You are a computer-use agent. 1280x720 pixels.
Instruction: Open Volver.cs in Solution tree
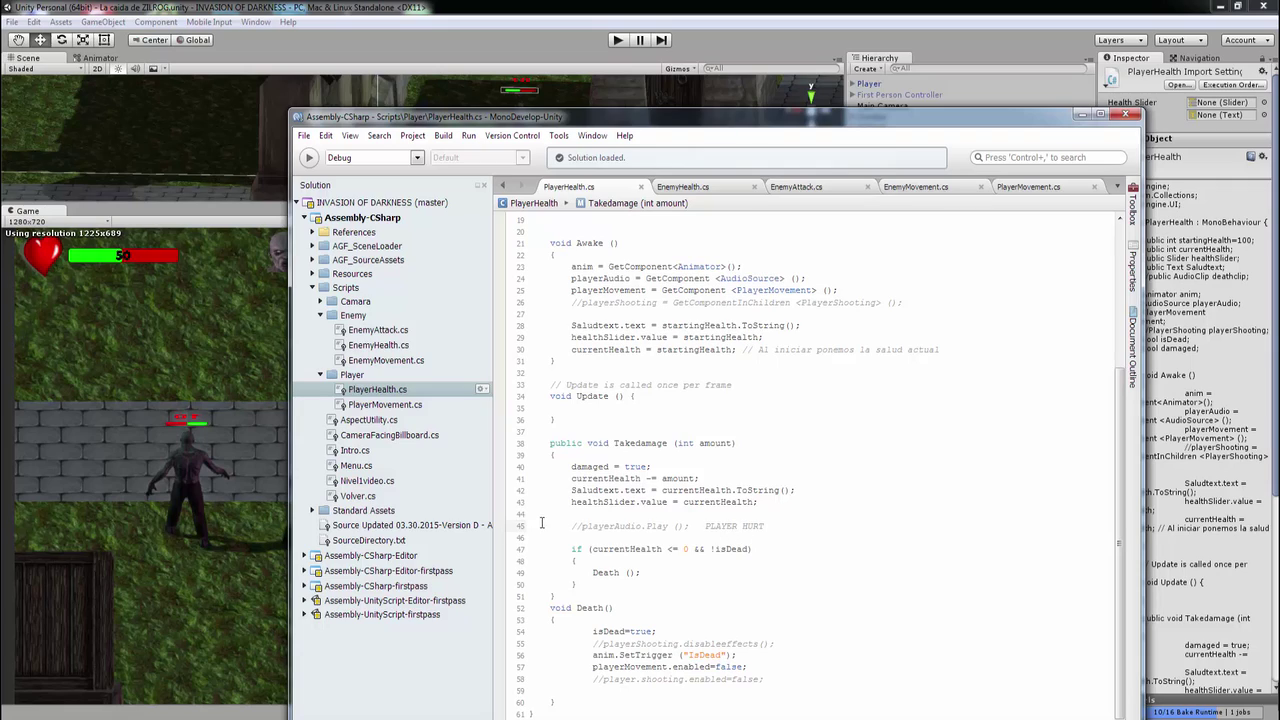tap(358, 496)
